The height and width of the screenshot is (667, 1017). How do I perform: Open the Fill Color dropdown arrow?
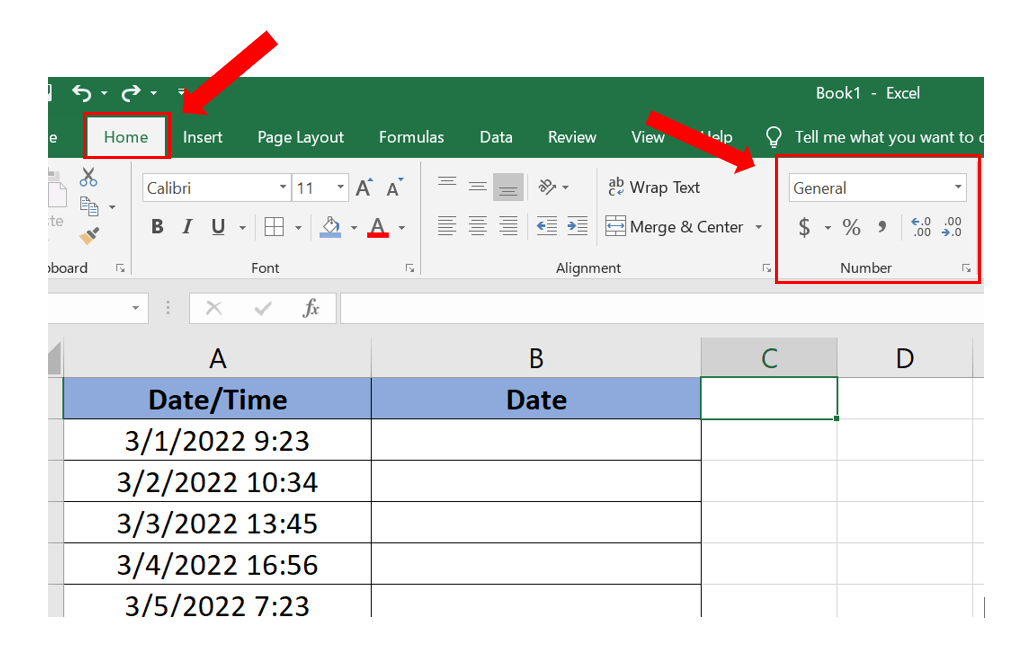tap(353, 227)
